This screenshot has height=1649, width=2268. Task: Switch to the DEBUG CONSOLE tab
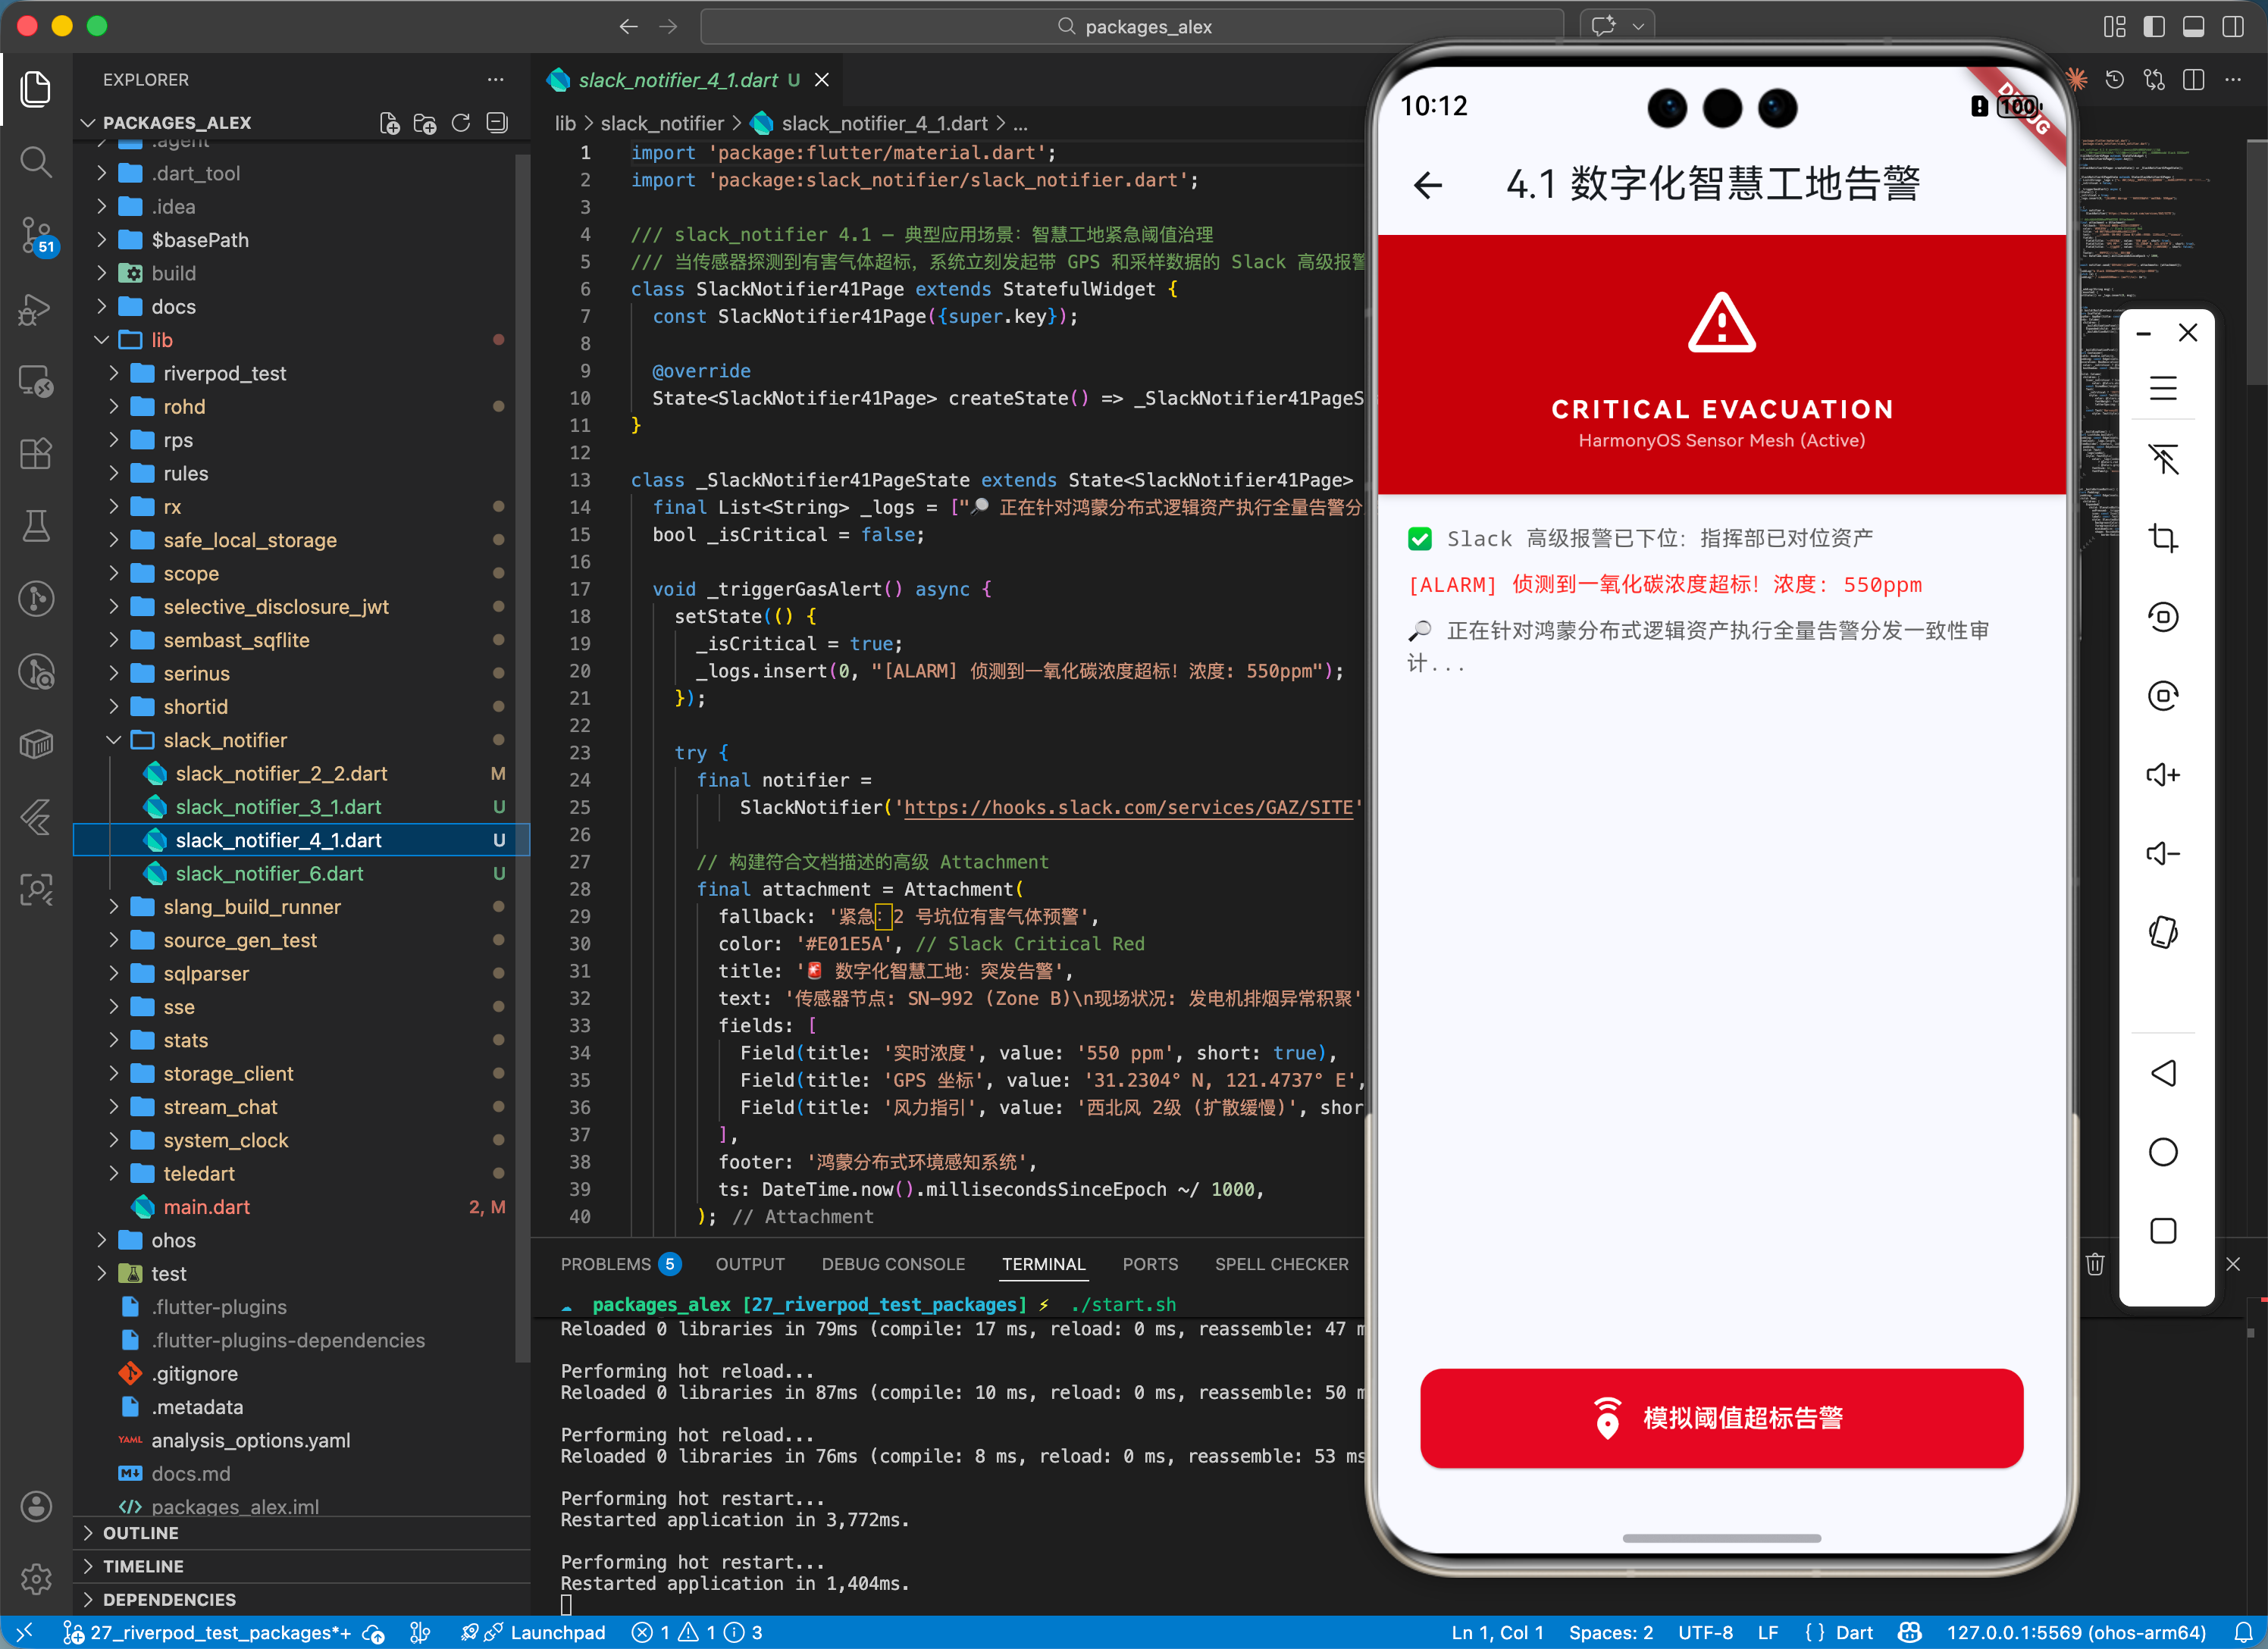tap(892, 1264)
